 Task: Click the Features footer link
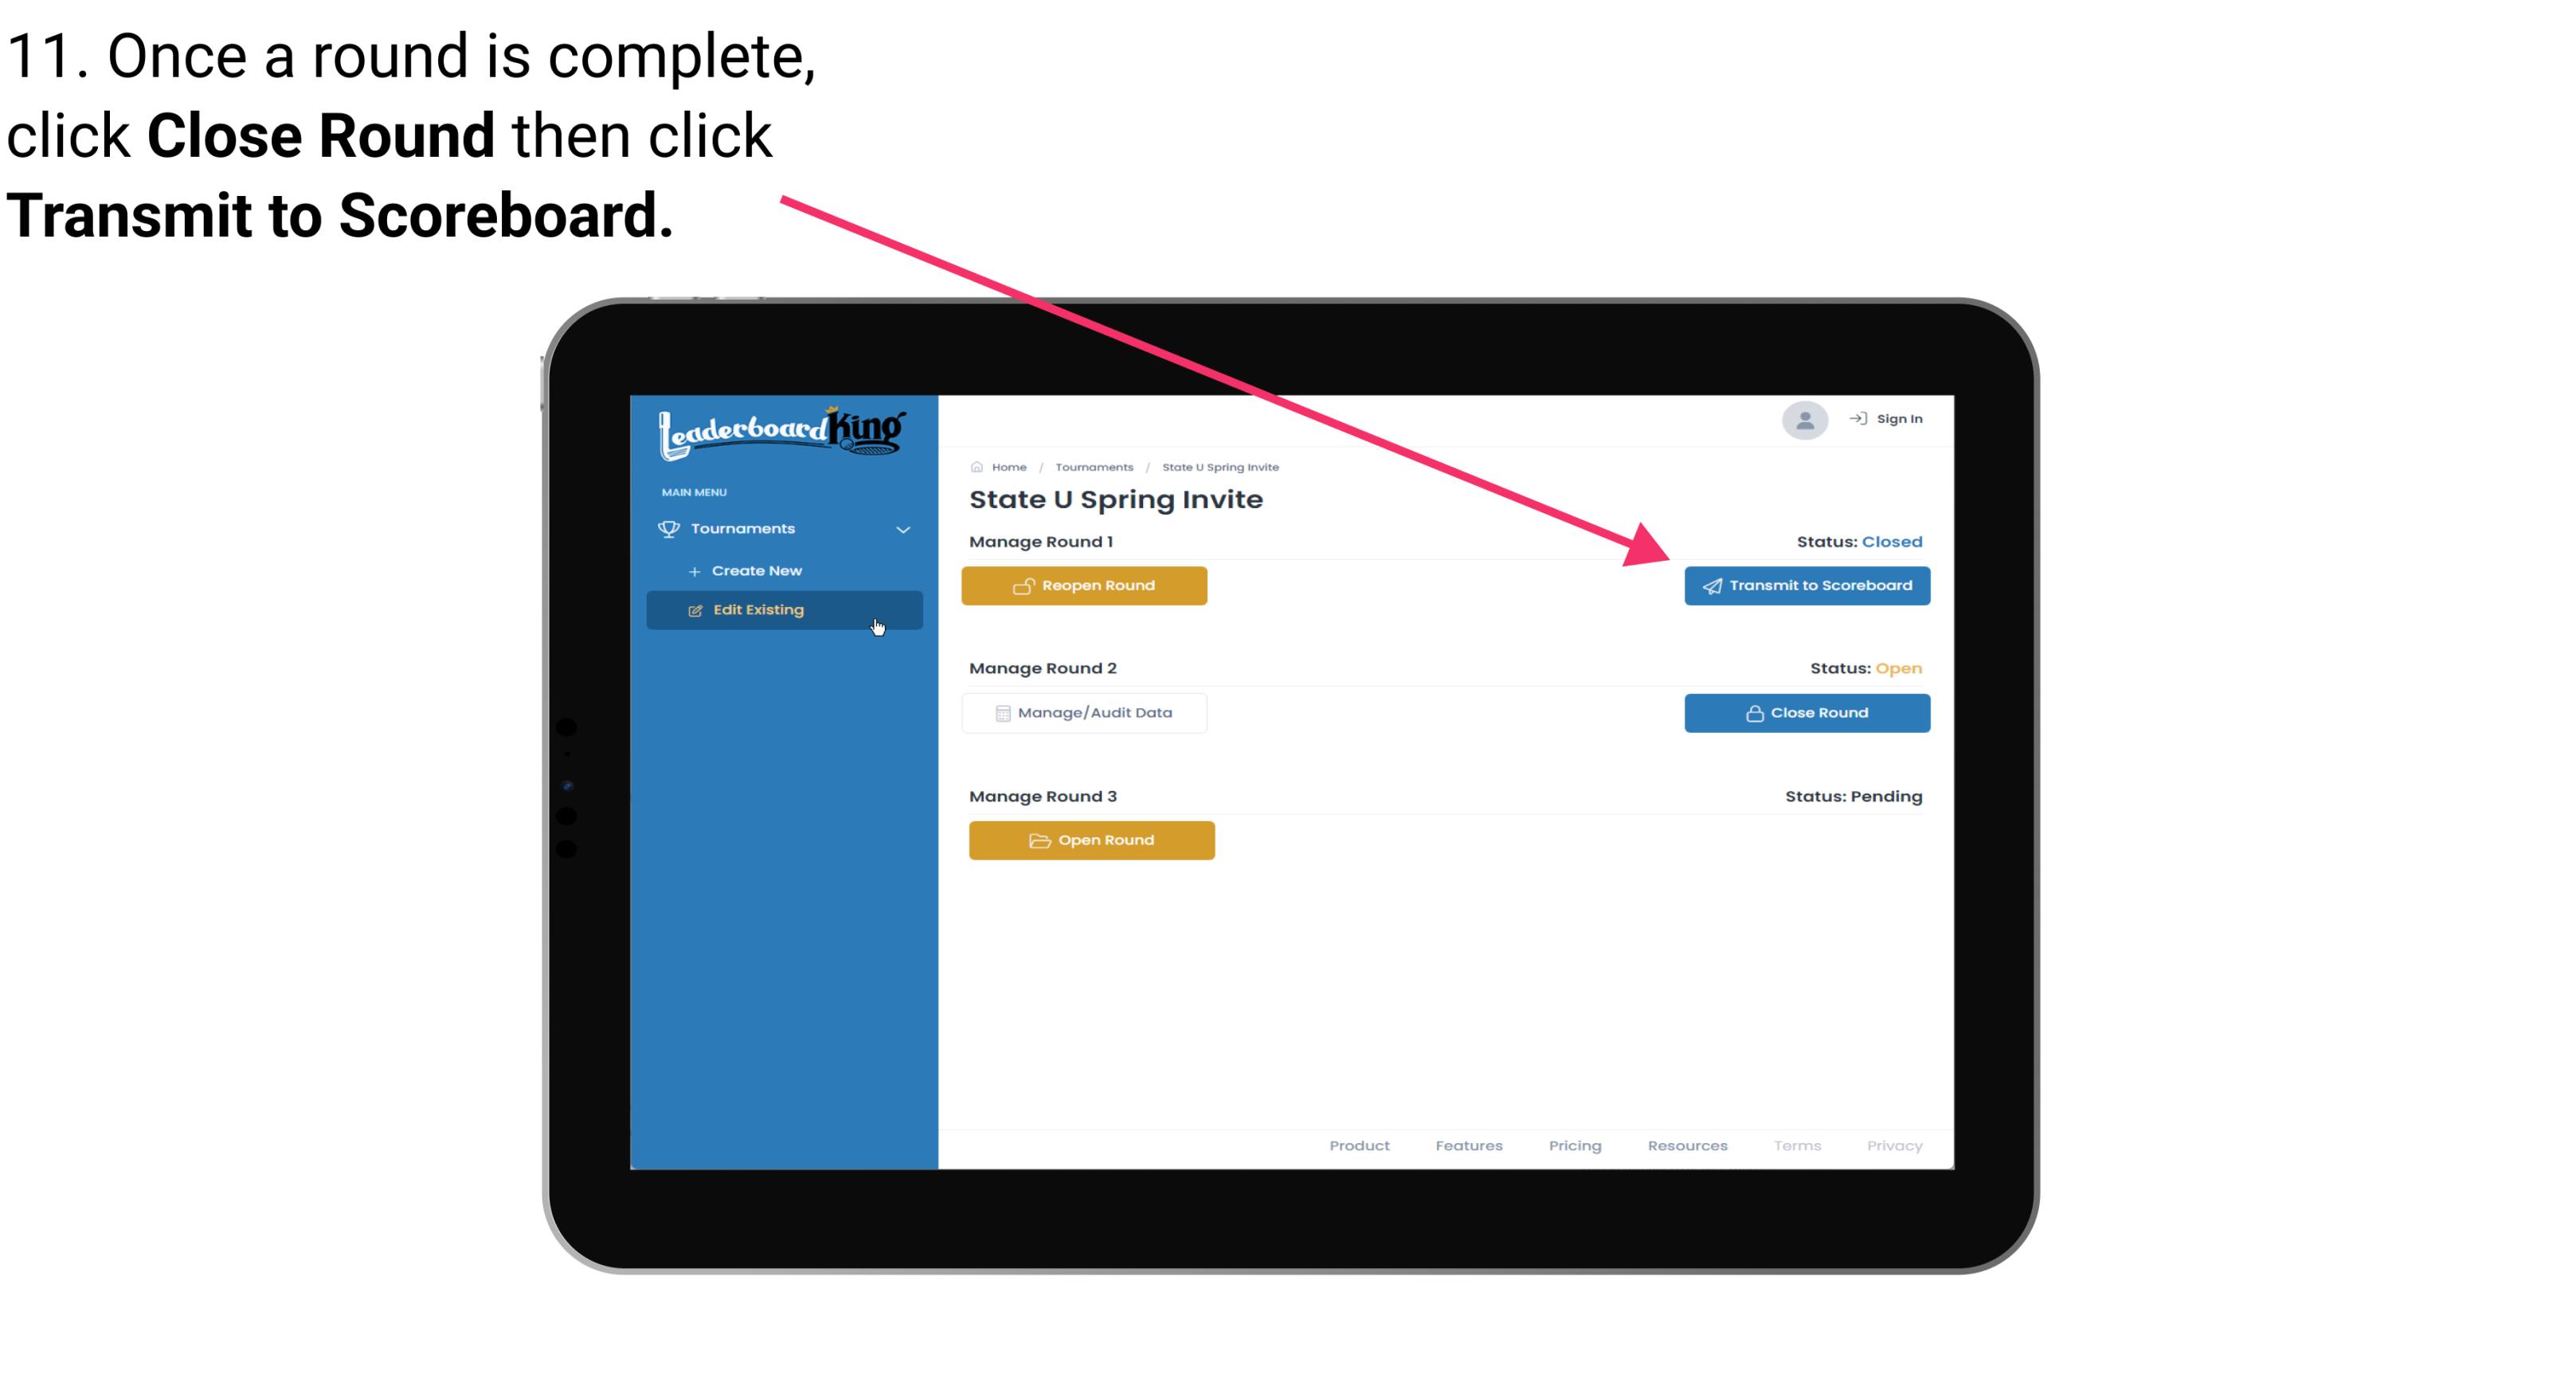tap(1469, 1147)
